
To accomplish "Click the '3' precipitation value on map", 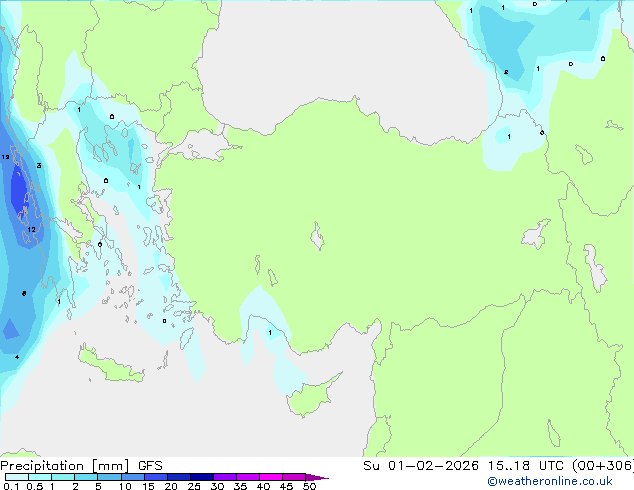I will tap(39, 165).
